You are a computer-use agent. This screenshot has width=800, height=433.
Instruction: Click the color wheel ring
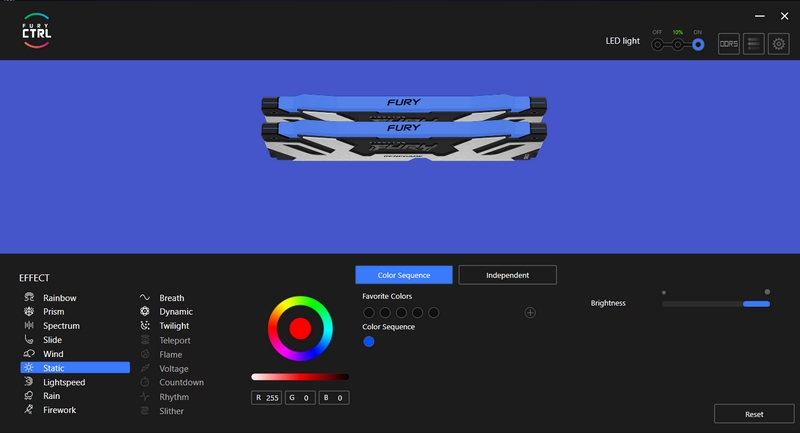pos(300,301)
